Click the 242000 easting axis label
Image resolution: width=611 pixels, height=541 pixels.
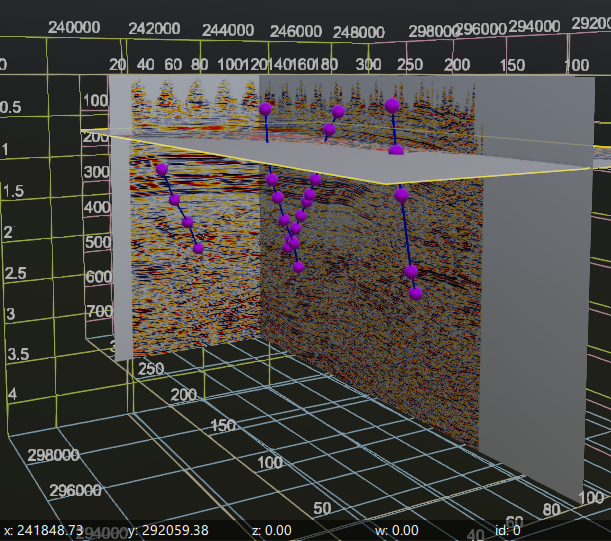154,29
